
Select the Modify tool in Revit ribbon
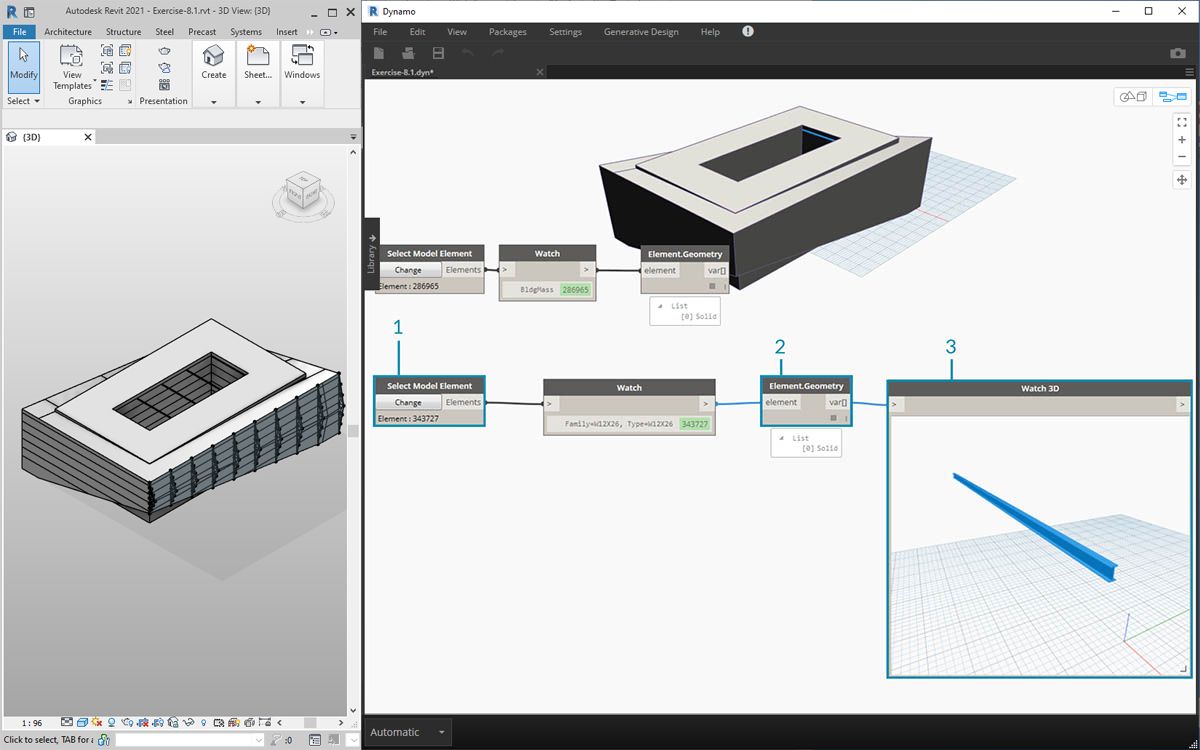(23, 65)
